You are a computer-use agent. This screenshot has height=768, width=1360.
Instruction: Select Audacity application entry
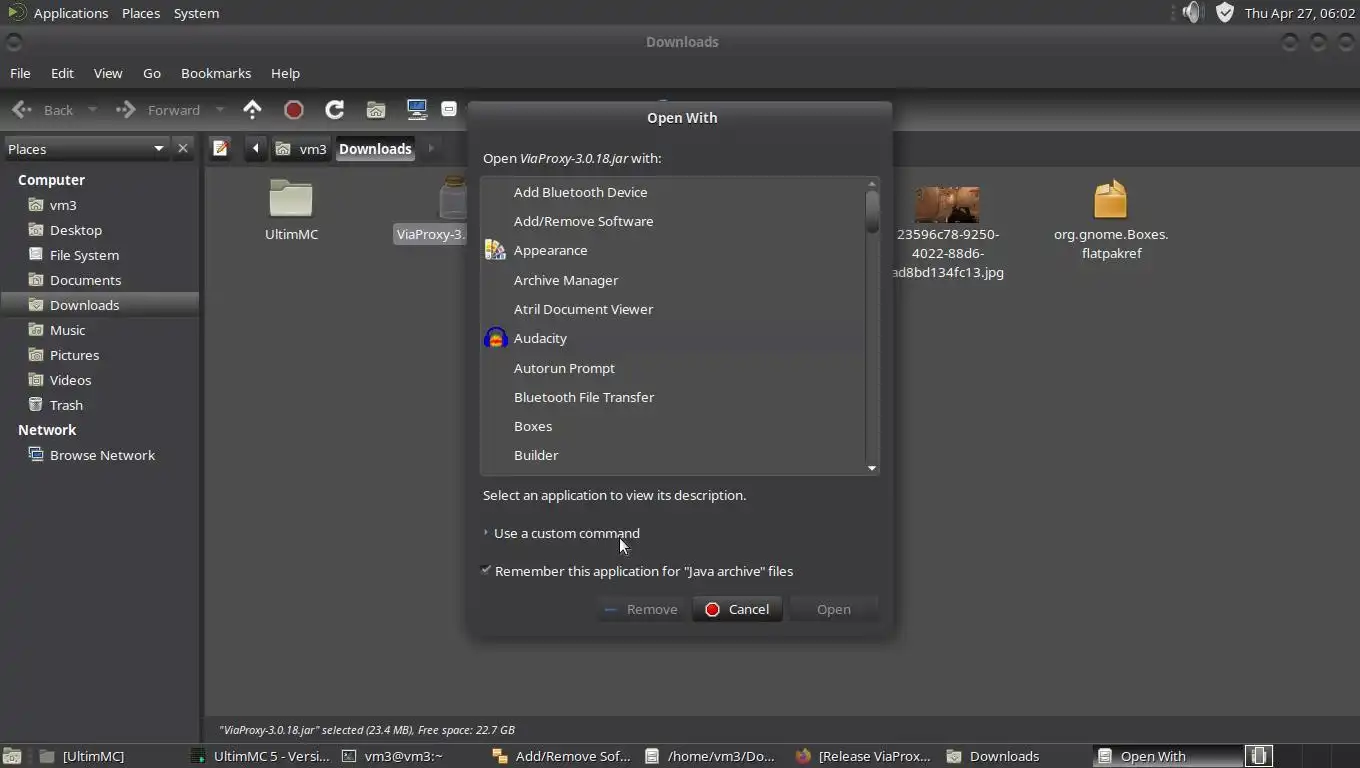click(673, 338)
